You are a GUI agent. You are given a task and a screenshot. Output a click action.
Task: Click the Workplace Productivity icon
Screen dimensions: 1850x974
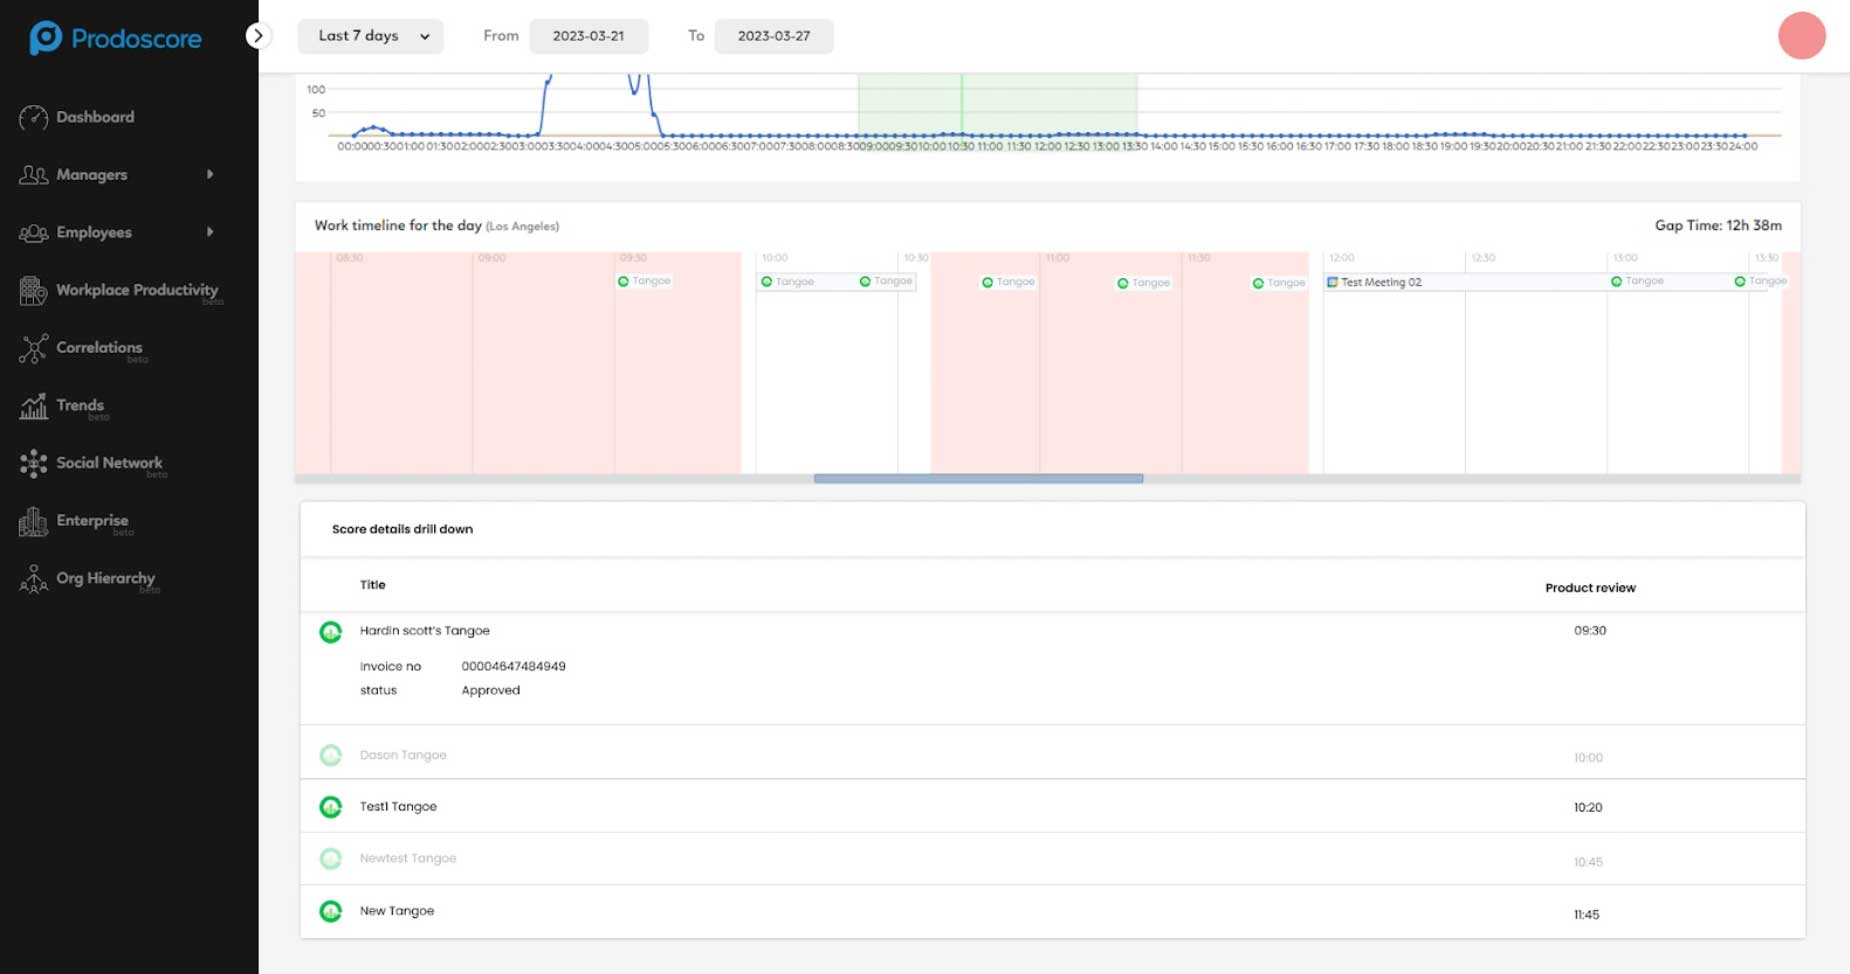pyautogui.click(x=33, y=291)
